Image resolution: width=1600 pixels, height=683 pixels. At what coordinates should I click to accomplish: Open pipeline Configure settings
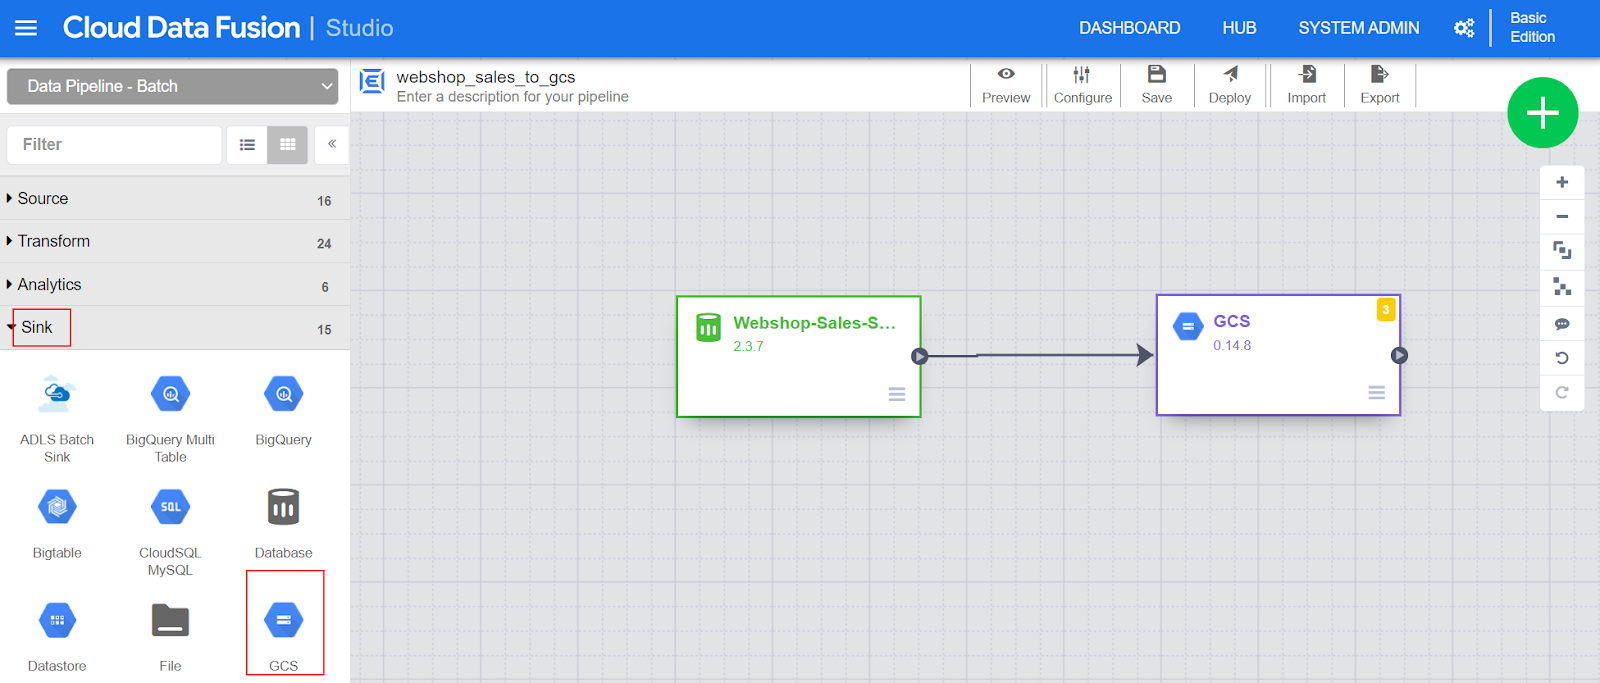point(1082,85)
